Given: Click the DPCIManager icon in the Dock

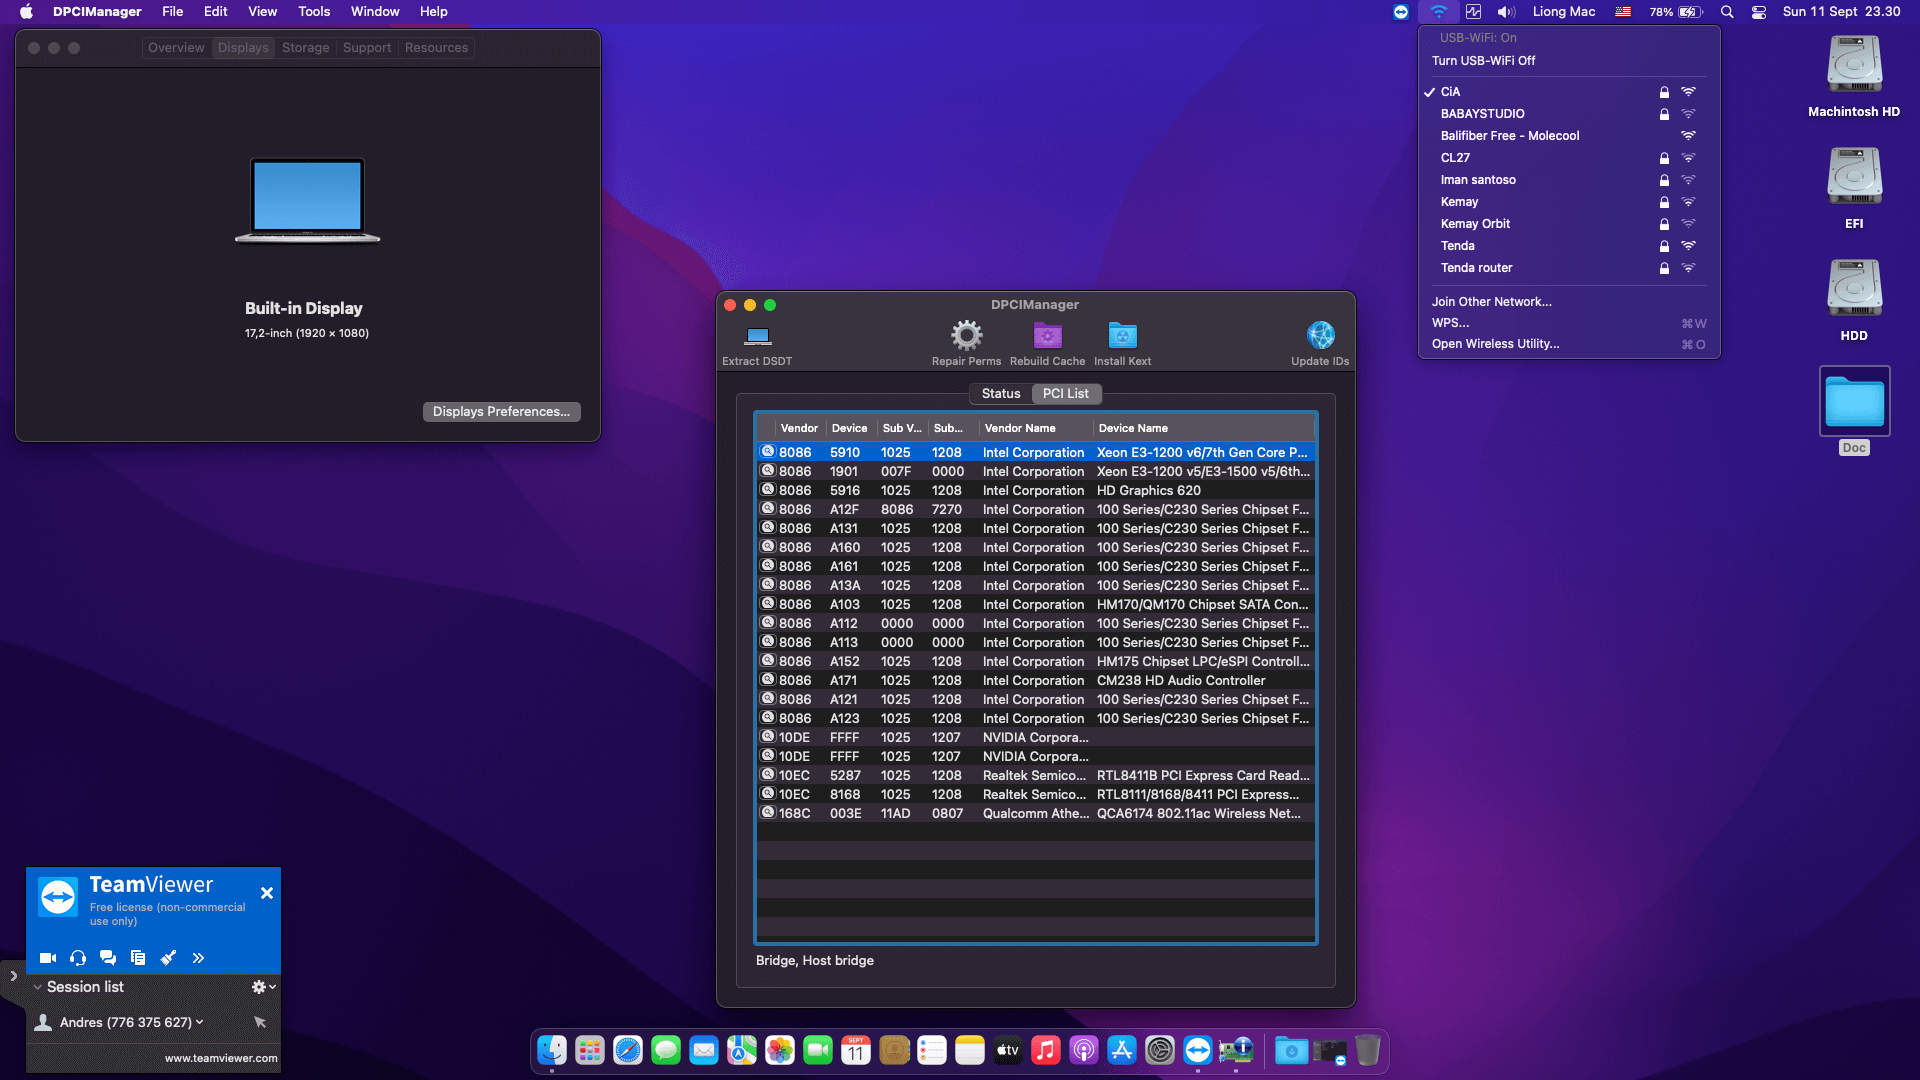Looking at the screenshot, I should click(x=1236, y=1050).
